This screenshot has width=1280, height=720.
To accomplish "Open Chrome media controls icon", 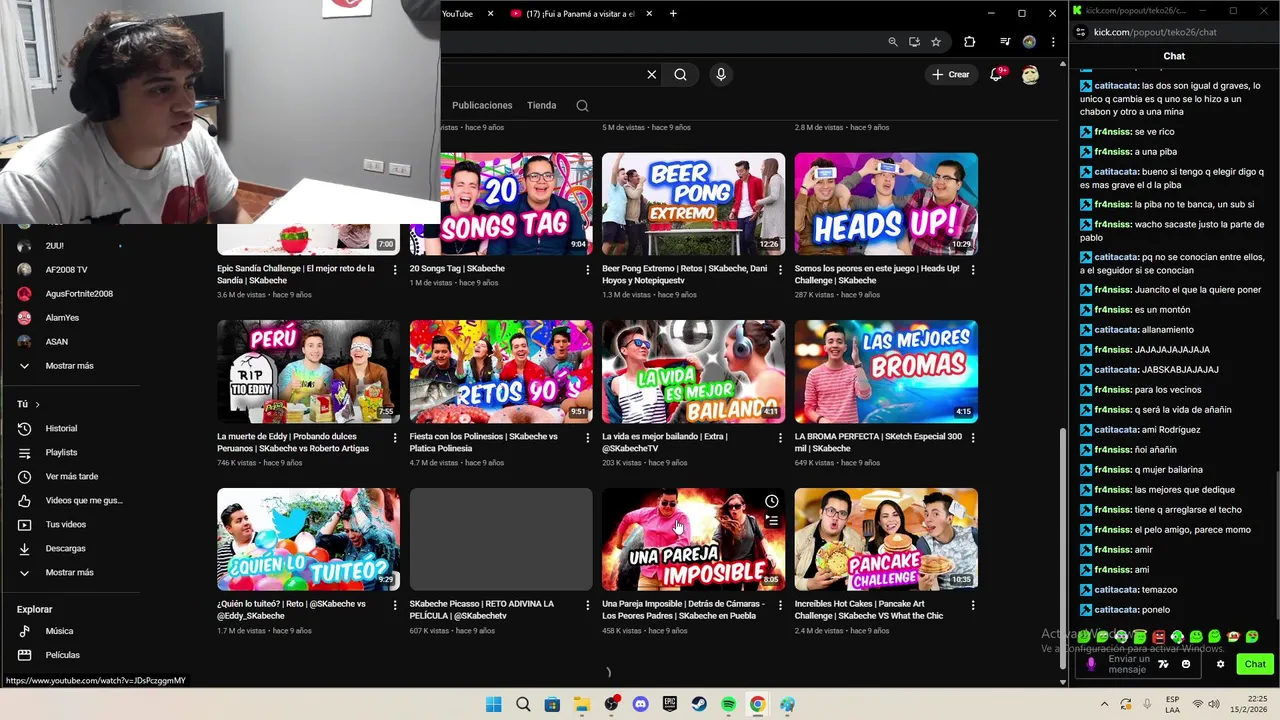I will point(1005,42).
